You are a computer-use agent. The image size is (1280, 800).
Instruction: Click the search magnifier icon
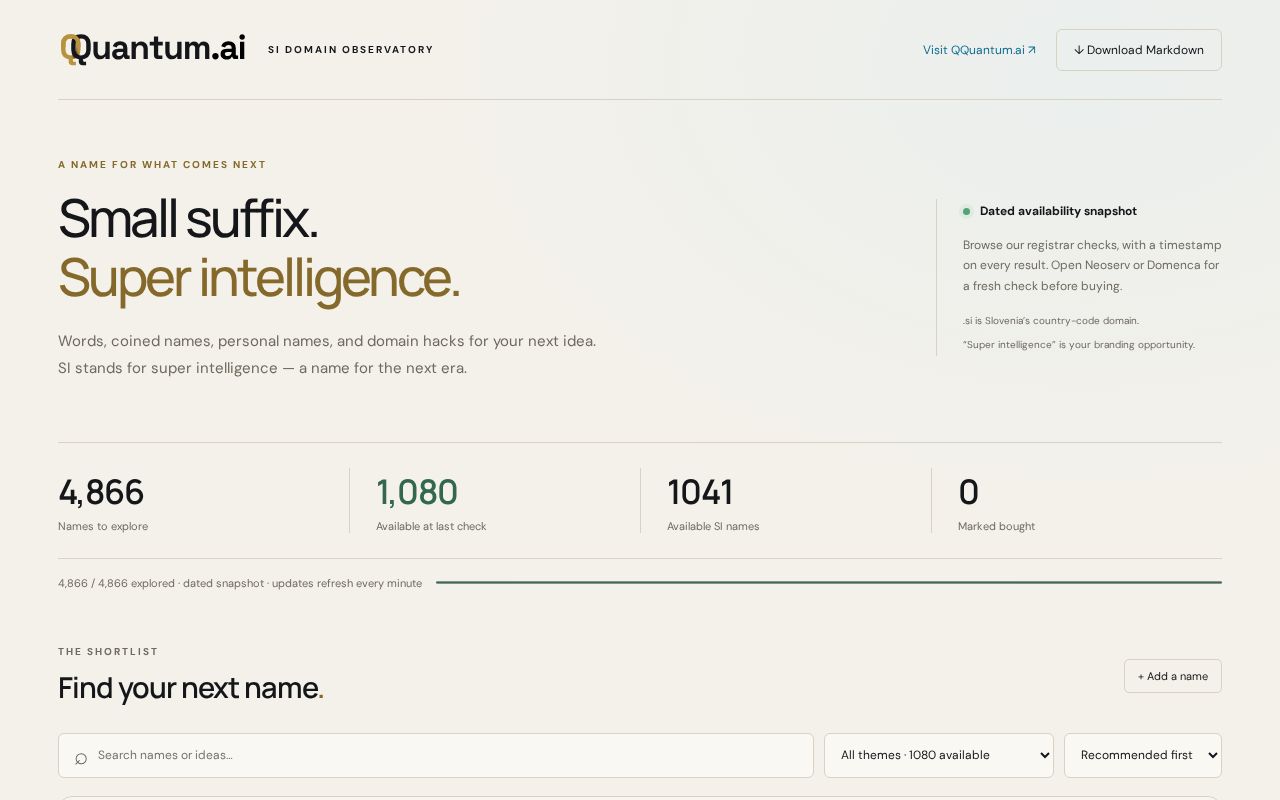point(81,758)
